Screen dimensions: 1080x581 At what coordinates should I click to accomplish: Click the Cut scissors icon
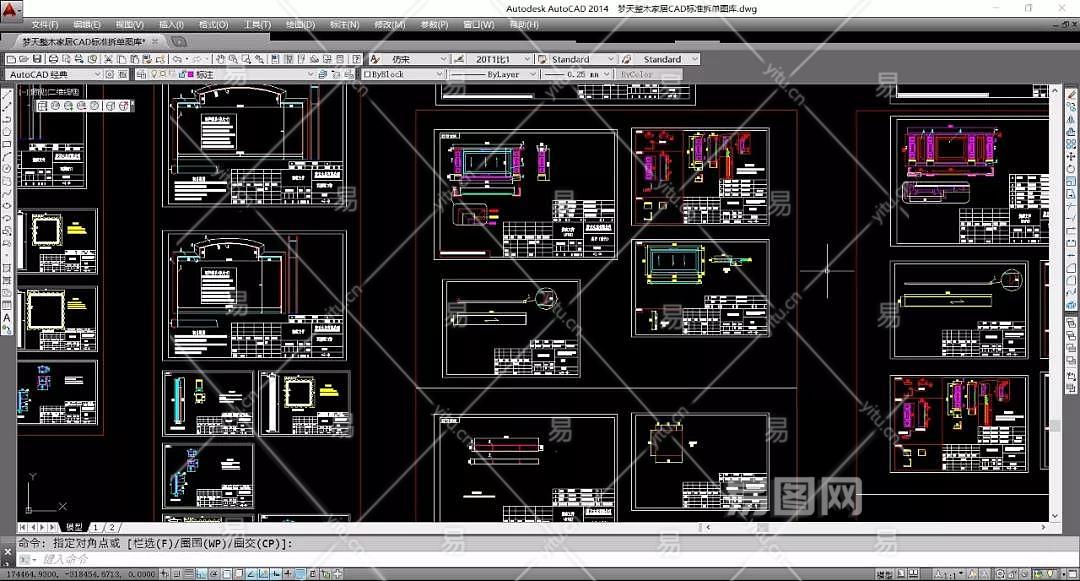pyautogui.click(x=107, y=59)
